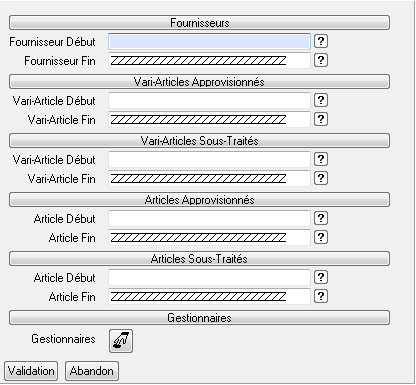This screenshot has height=385, width=416.
Task: Open lookup for Vari-Article Début under Approvisionnés
Action: pos(321,100)
